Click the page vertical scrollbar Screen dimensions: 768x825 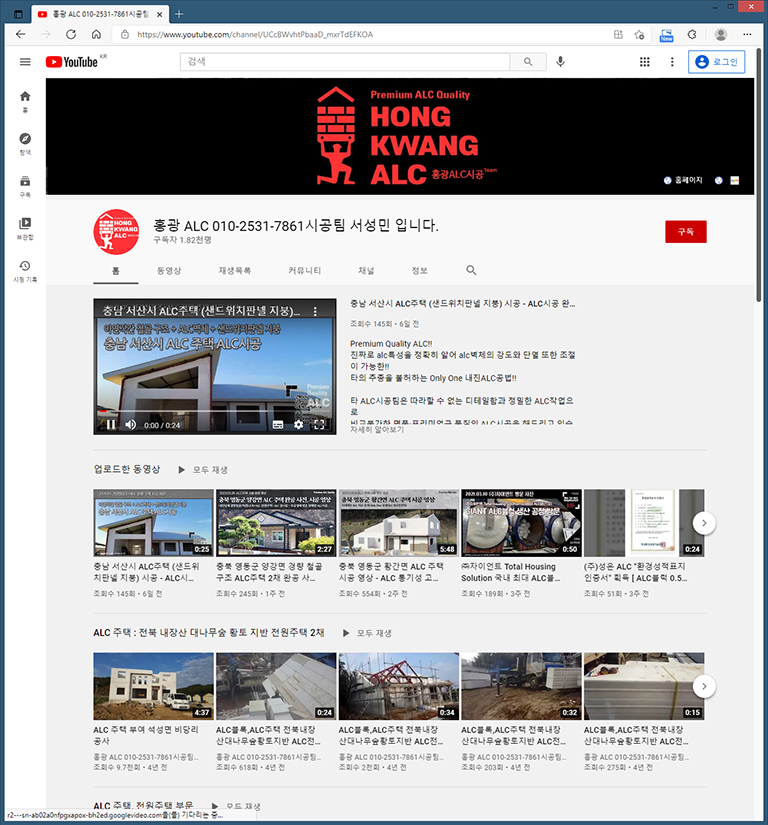point(758,175)
